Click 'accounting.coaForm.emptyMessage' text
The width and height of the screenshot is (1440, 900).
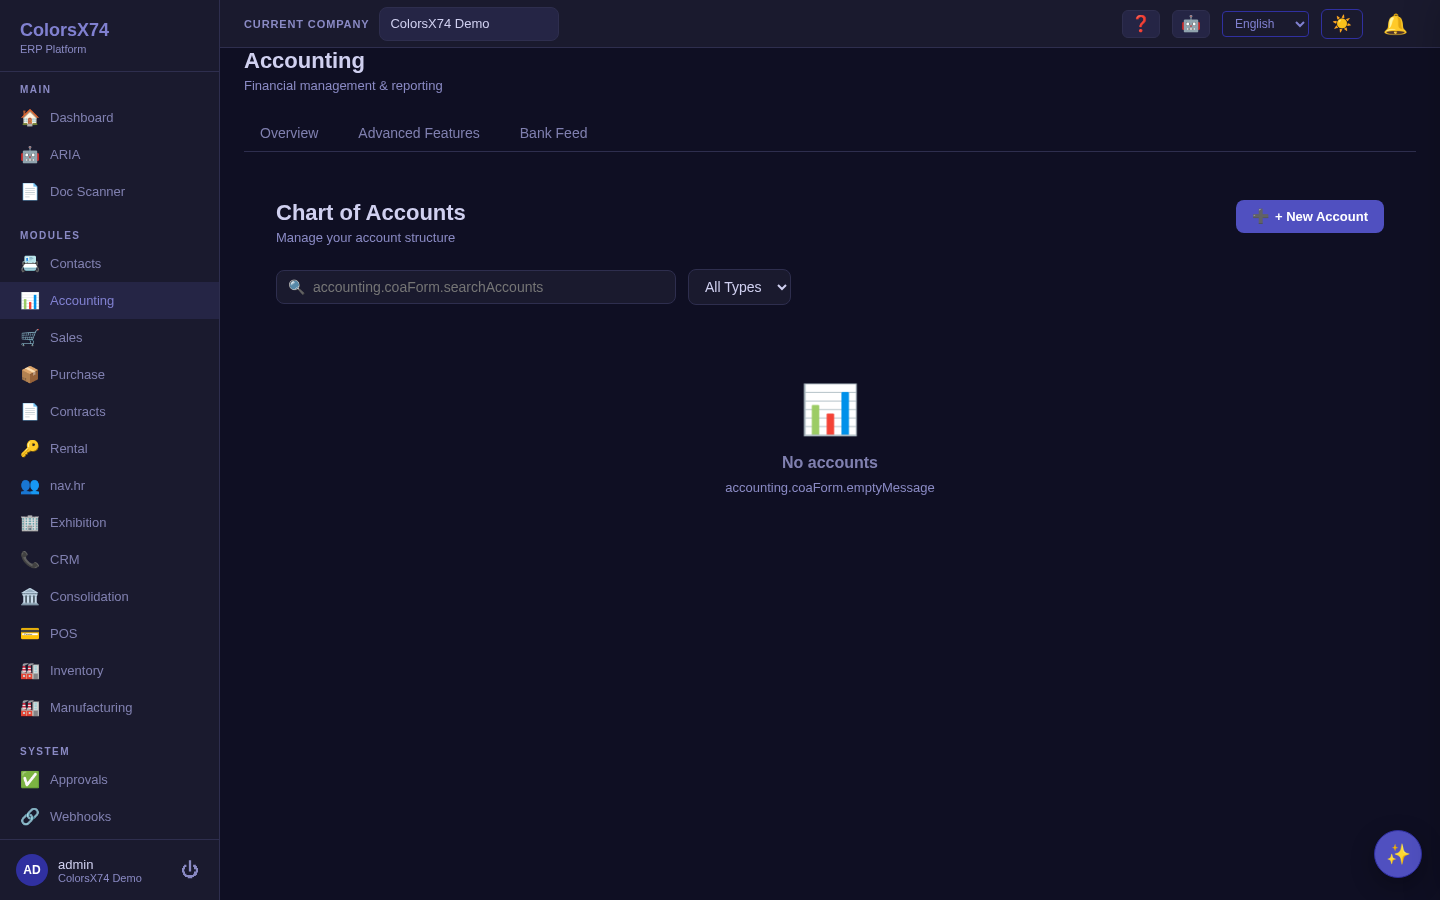[x=830, y=488]
